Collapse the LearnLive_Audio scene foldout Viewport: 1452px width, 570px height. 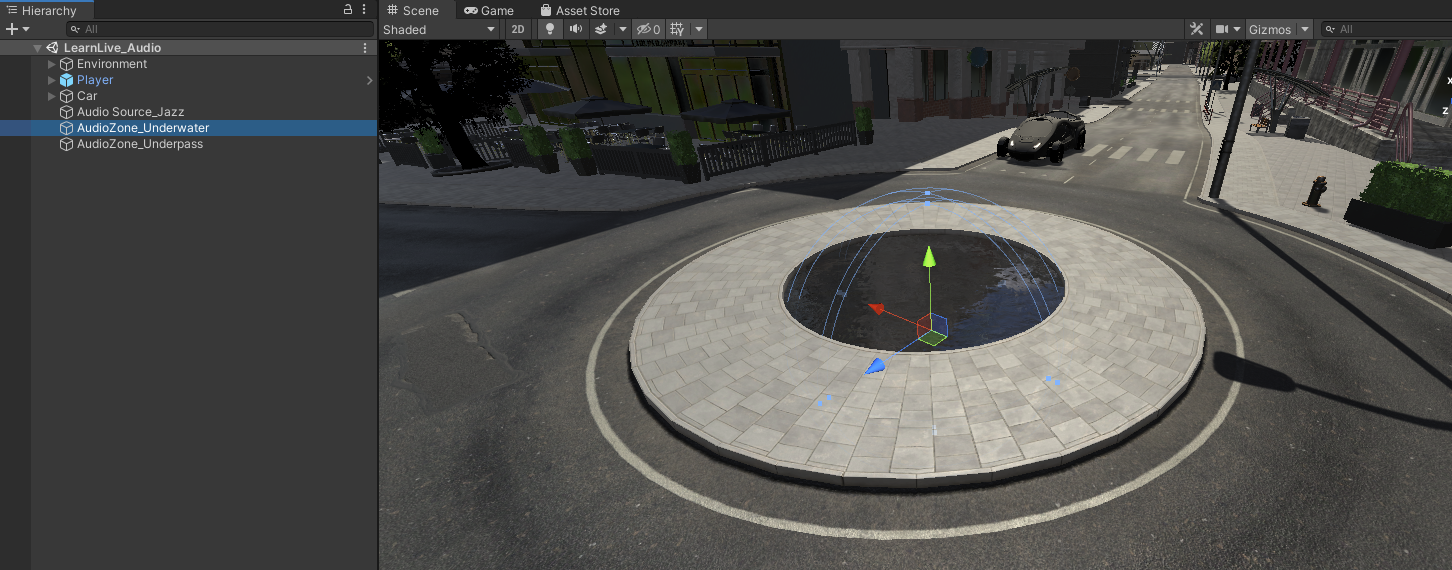tap(37, 48)
